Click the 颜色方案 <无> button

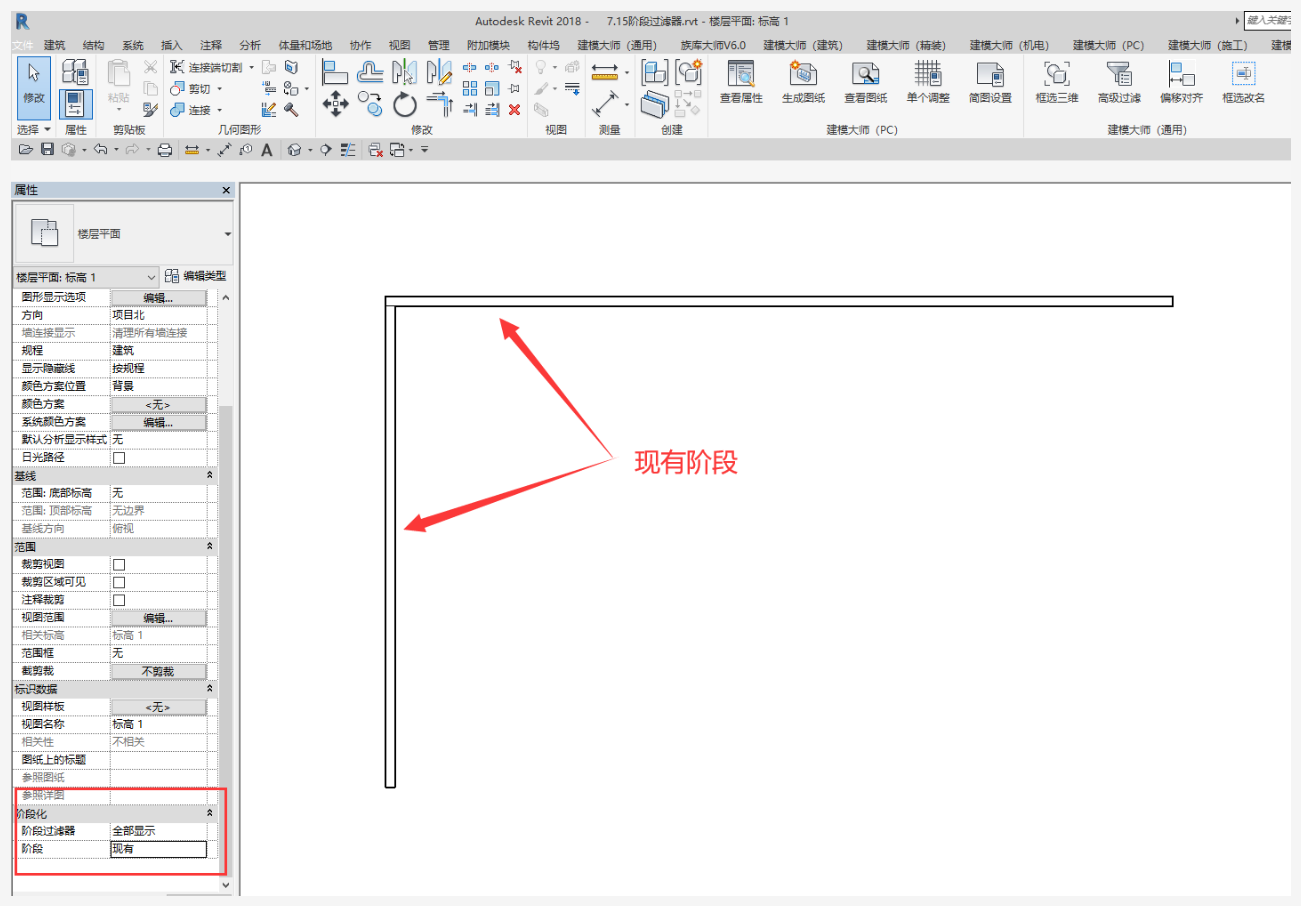[x=158, y=404]
